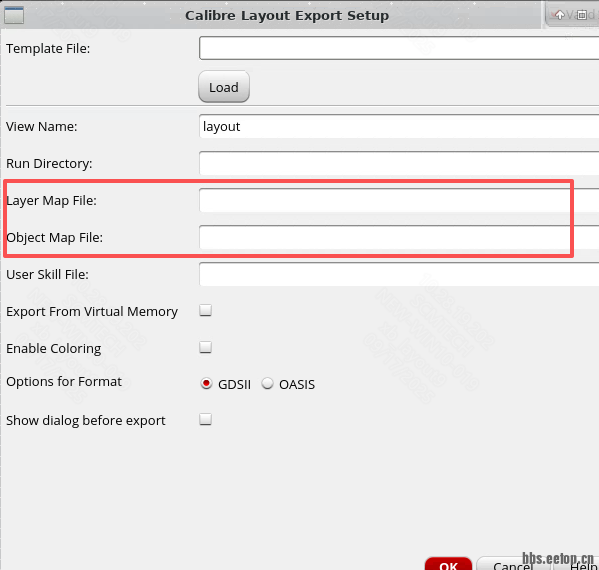
Task: Select the GDSII format radio button
Action: (206, 383)
